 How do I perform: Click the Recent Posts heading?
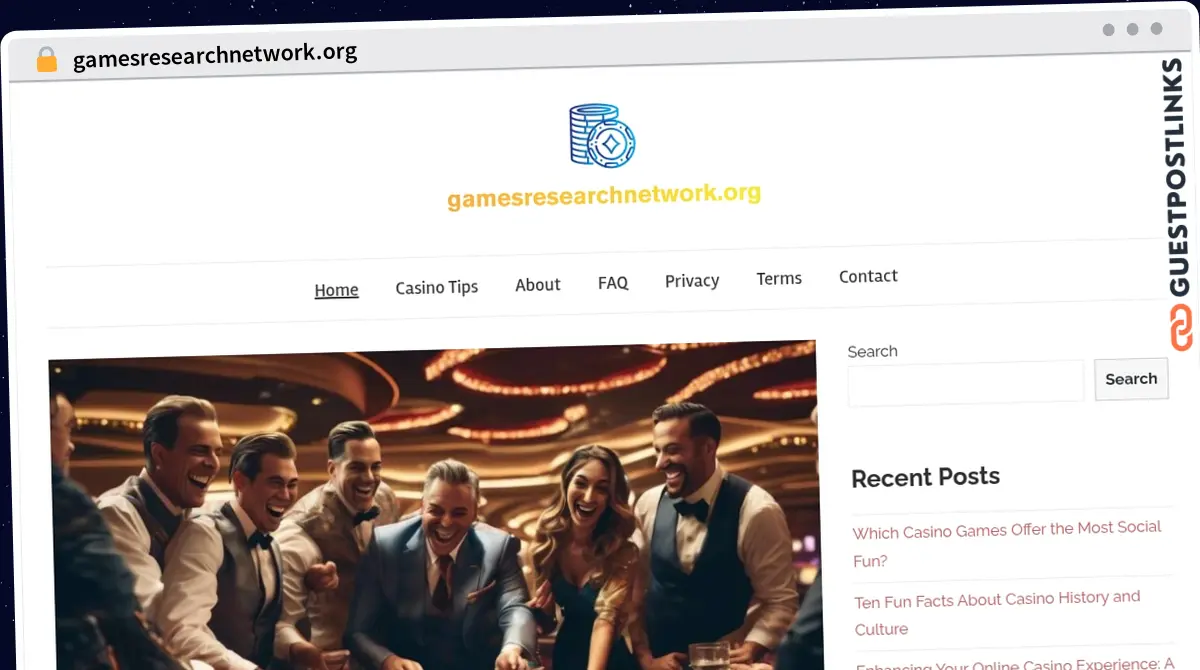click(x=925, y=477)
